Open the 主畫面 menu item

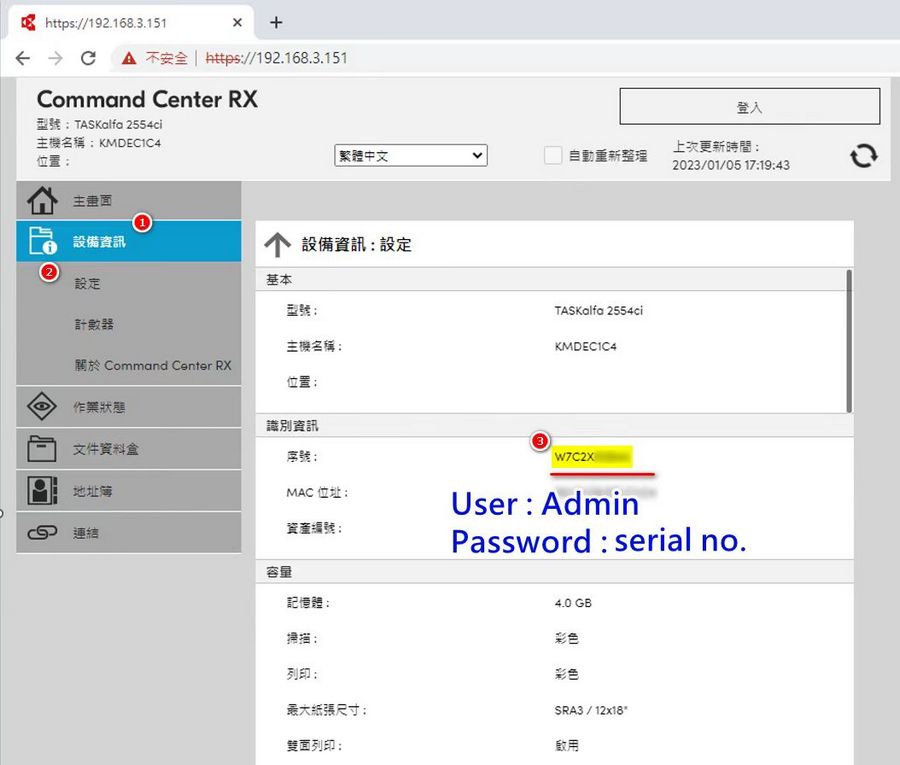click(x=129, y=201)
